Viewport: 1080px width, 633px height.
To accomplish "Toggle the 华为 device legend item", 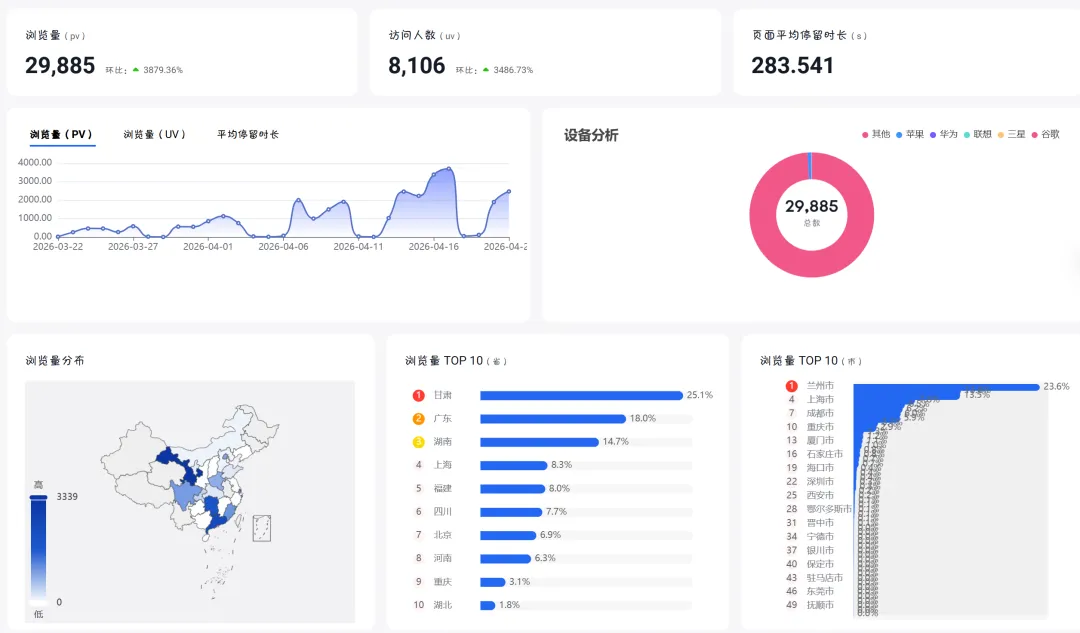I will 944,134.
